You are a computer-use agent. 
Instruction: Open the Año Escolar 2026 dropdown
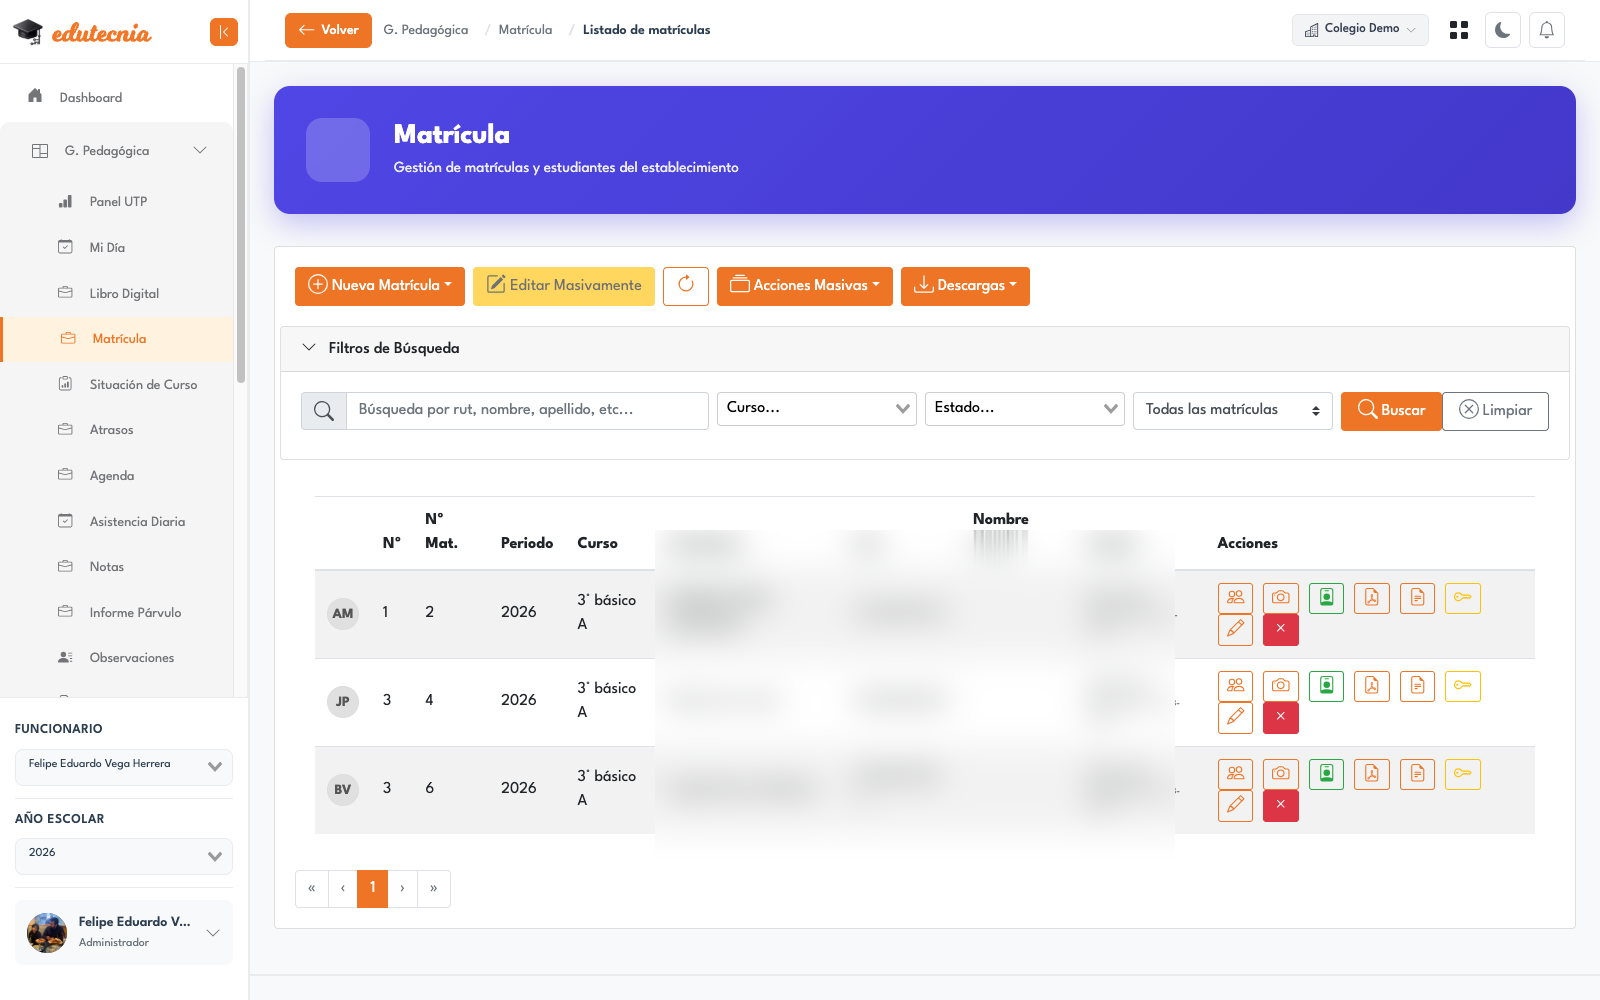click(x=124, y=856)
